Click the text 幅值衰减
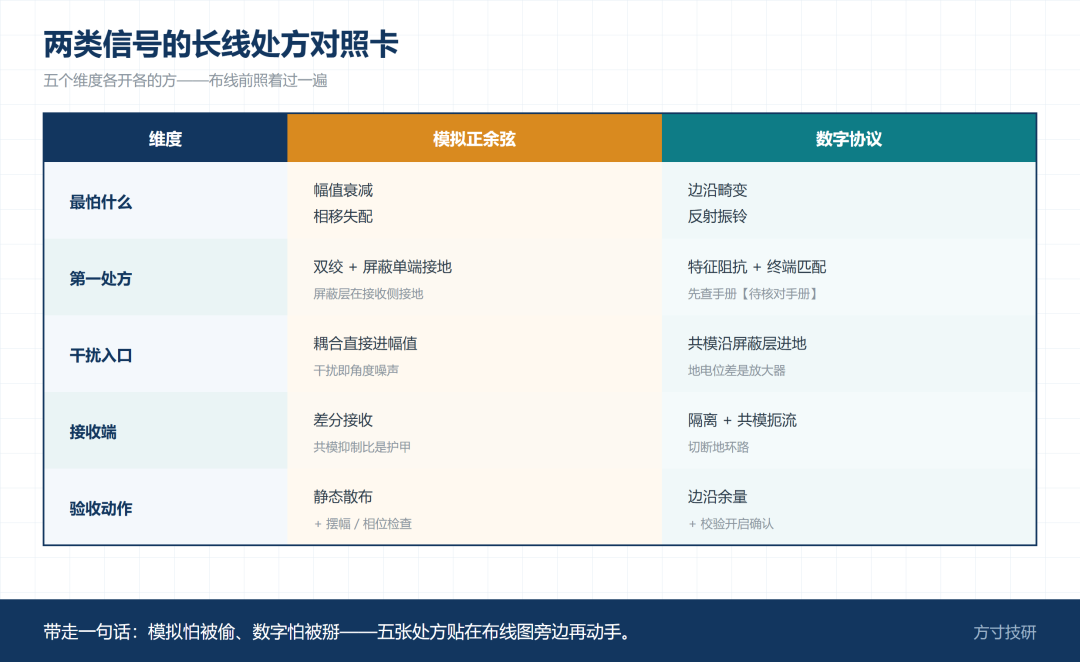 [x=343, y=190]
